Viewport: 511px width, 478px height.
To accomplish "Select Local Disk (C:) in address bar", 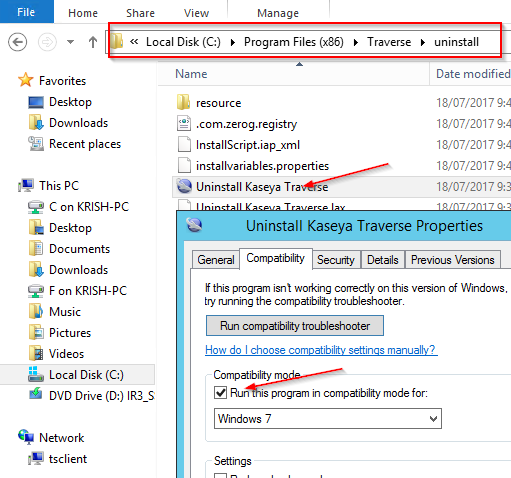I will tap(183, 42).
